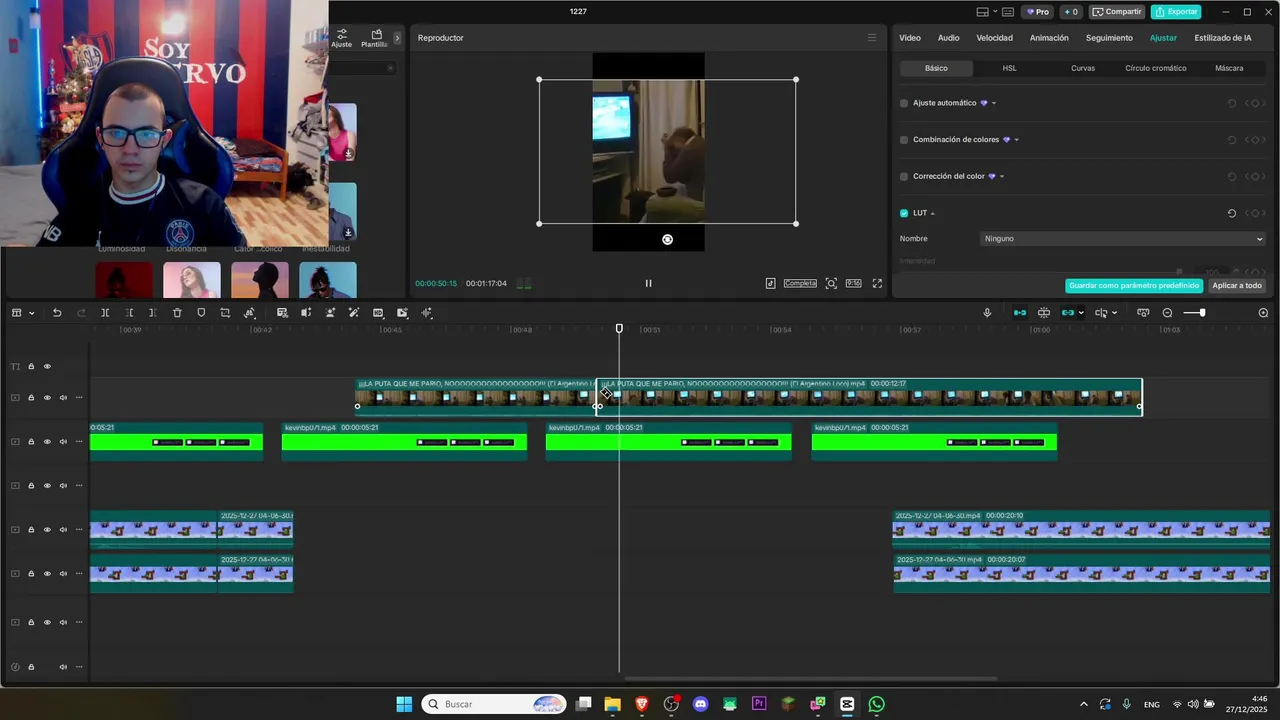Add a marker with the shield icon

point(201,313)
